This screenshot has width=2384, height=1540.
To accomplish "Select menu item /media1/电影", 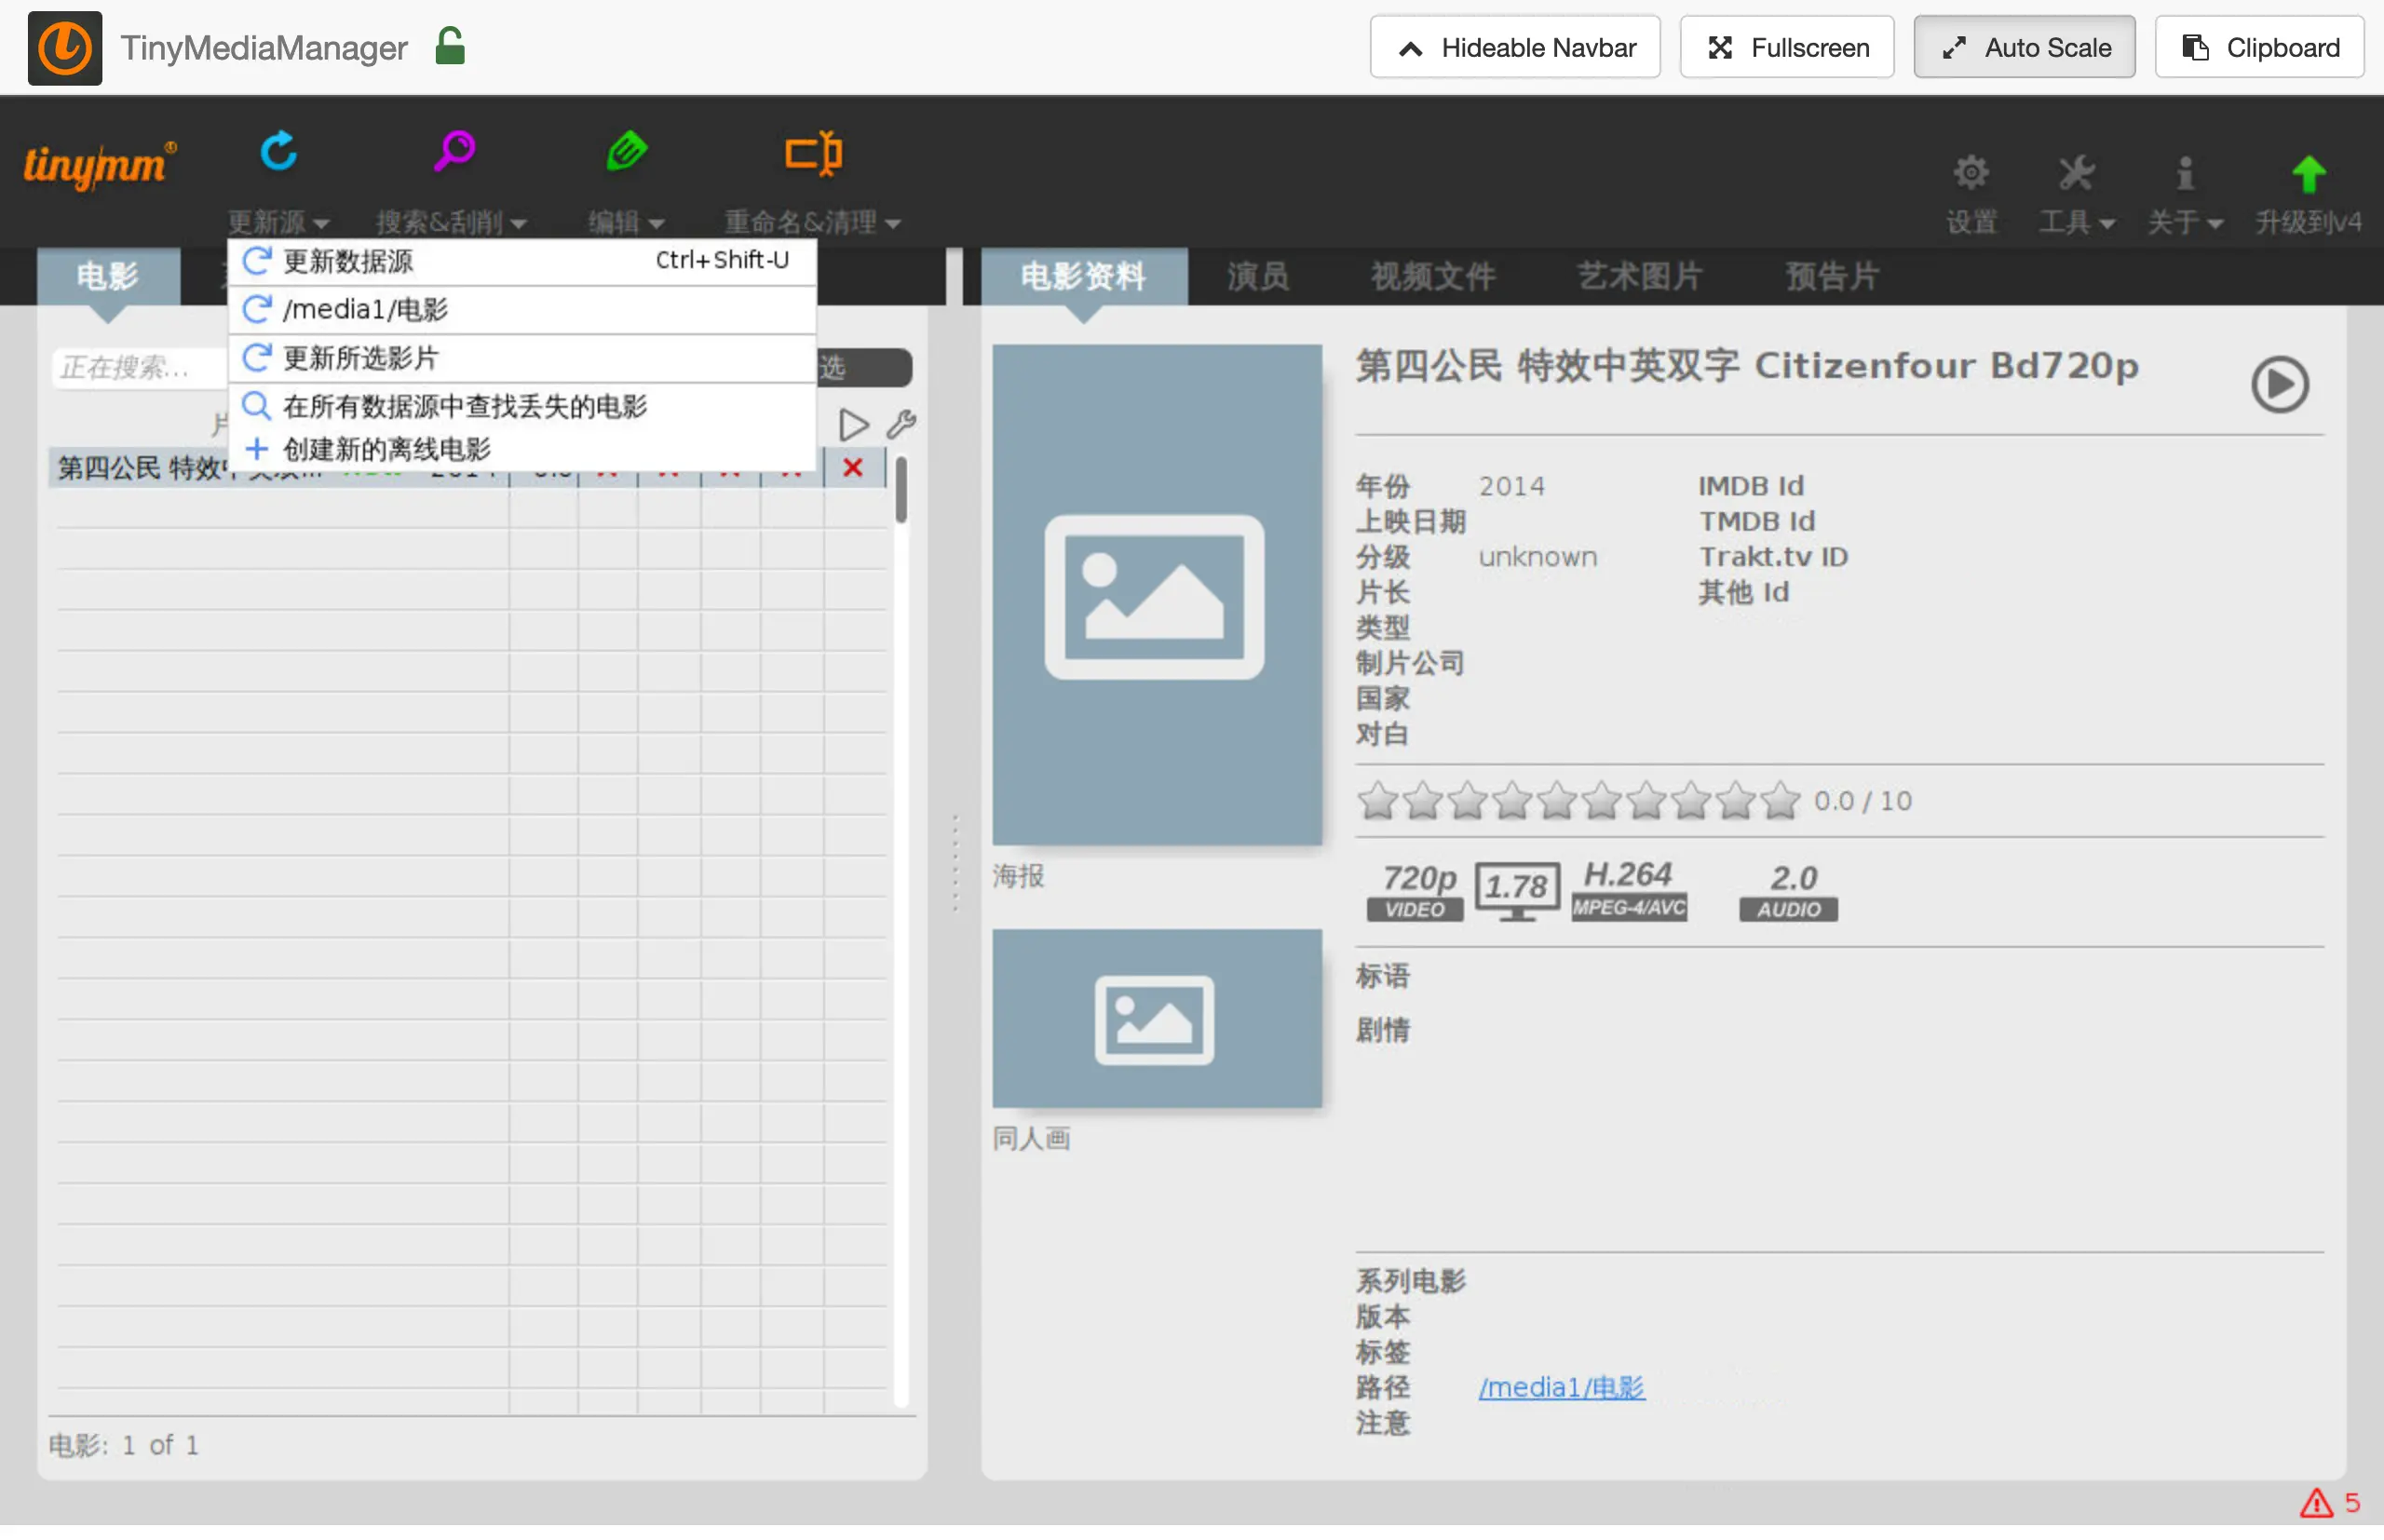I will pos(522,310).
